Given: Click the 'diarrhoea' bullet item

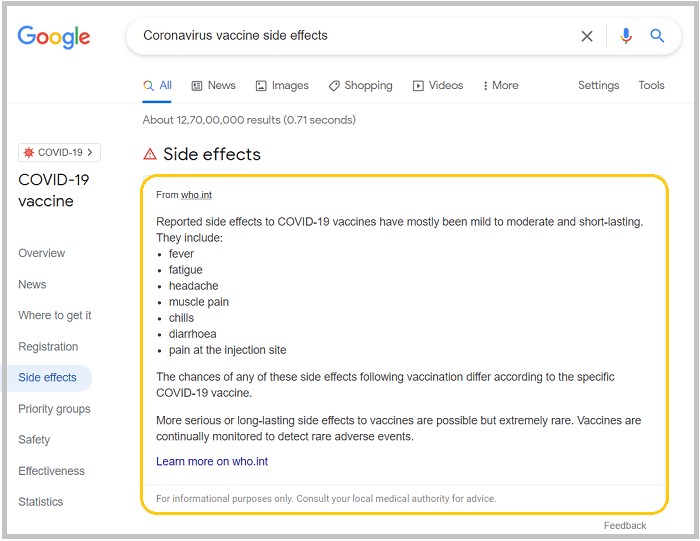Looking at the screenshot, I should (192, 334).
